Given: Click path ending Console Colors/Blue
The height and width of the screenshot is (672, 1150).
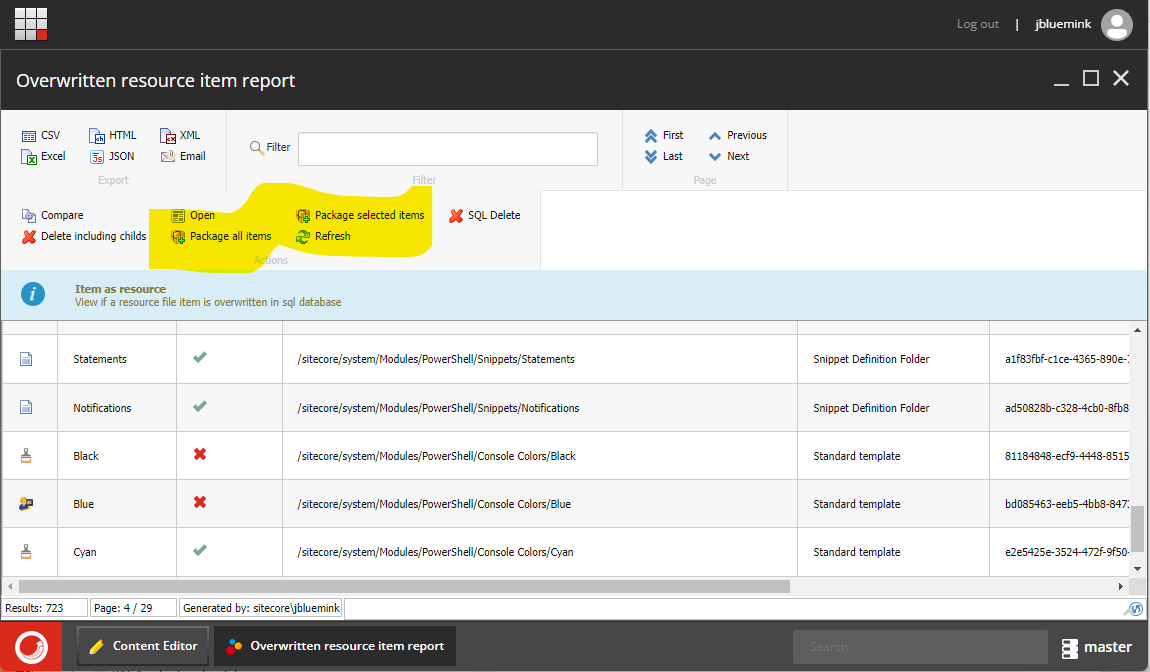Looking at the screenshot, I should click(x=433, y=505).
